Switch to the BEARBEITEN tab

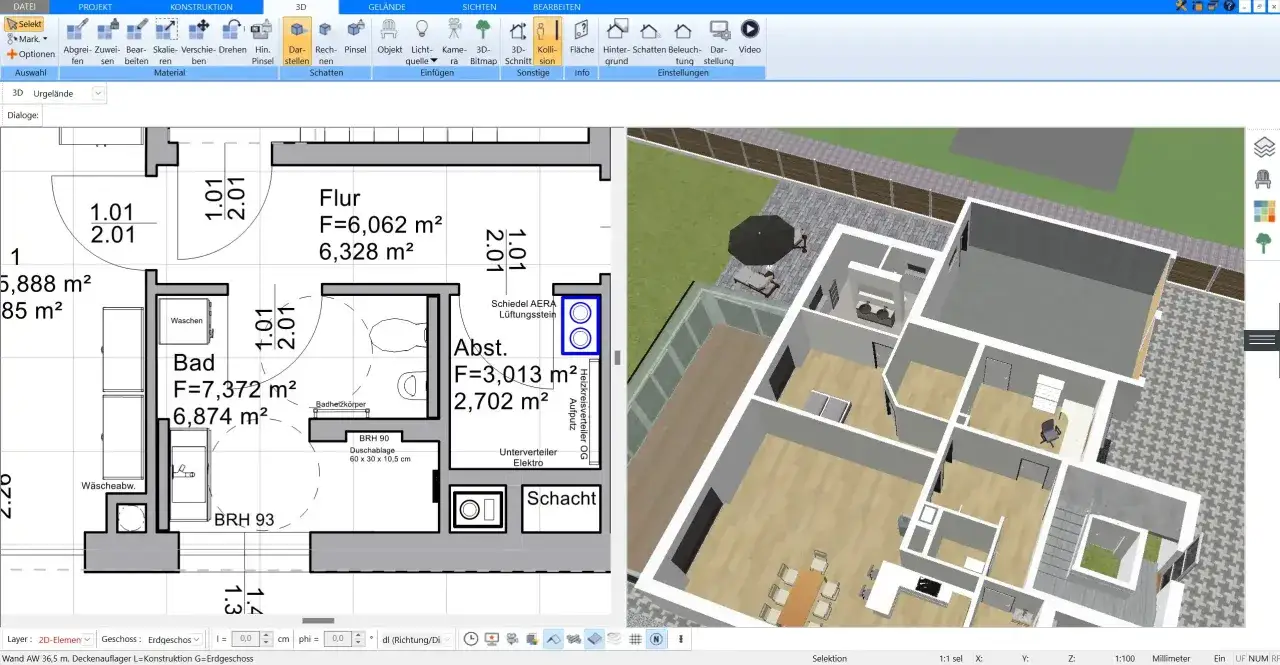557,6
